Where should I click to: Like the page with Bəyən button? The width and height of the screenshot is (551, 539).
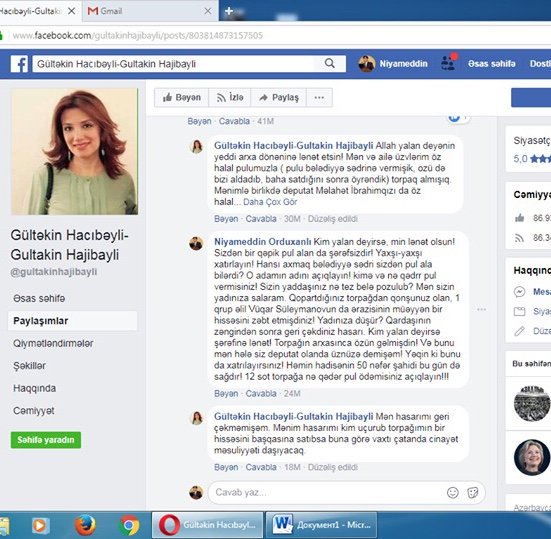click(x=181, y=97)
